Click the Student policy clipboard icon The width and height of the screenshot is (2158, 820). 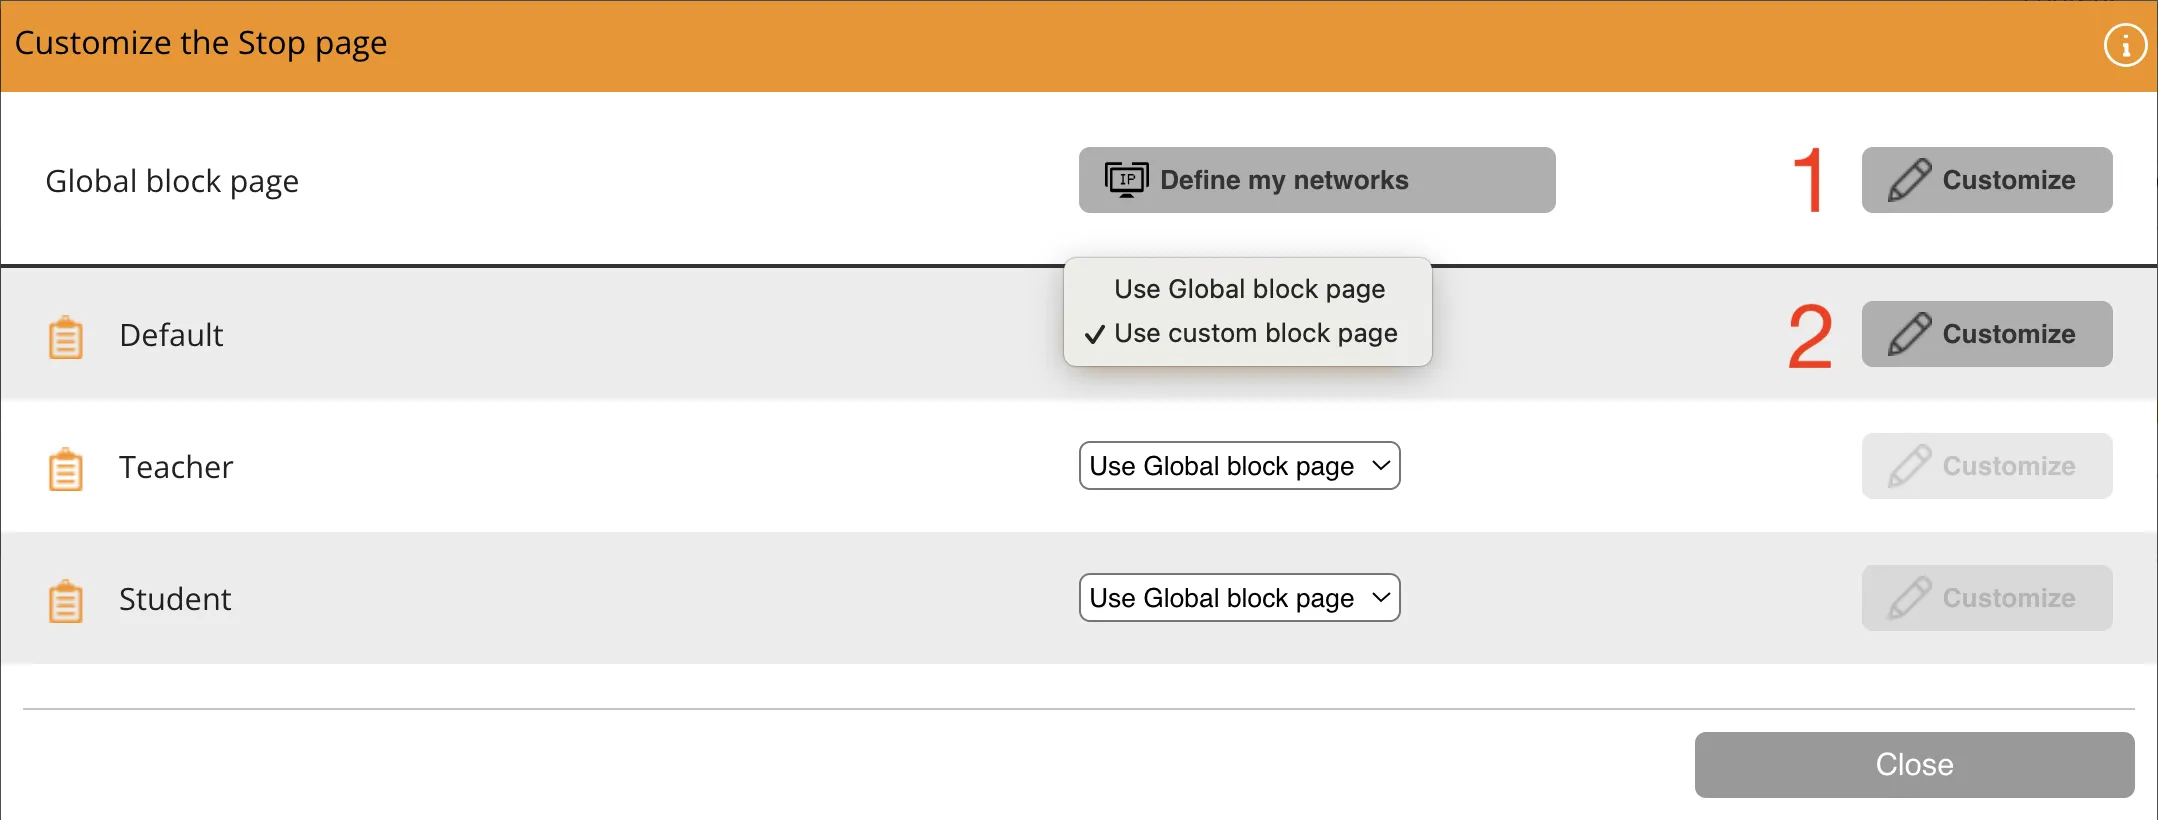(66, 601)
